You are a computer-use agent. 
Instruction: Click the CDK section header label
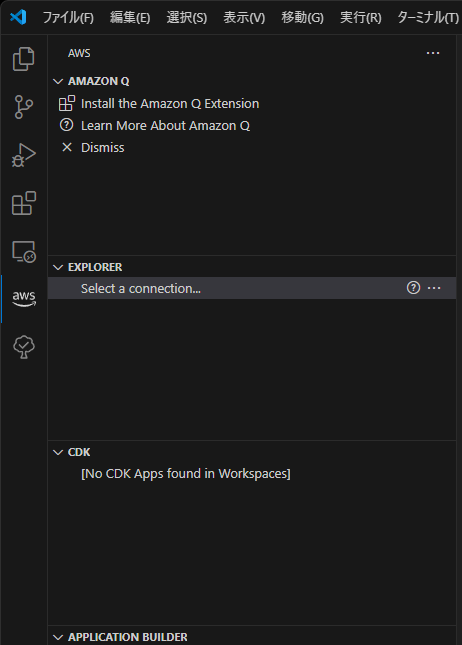click(79, 452)
